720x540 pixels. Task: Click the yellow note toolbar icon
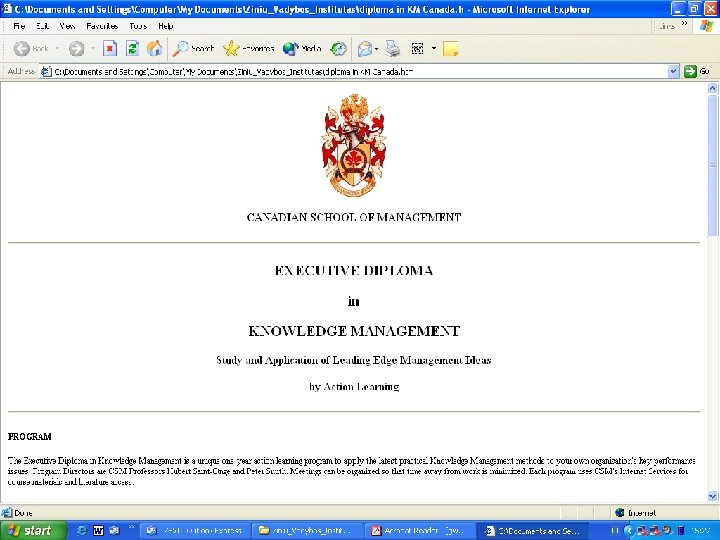pos(450,48)
